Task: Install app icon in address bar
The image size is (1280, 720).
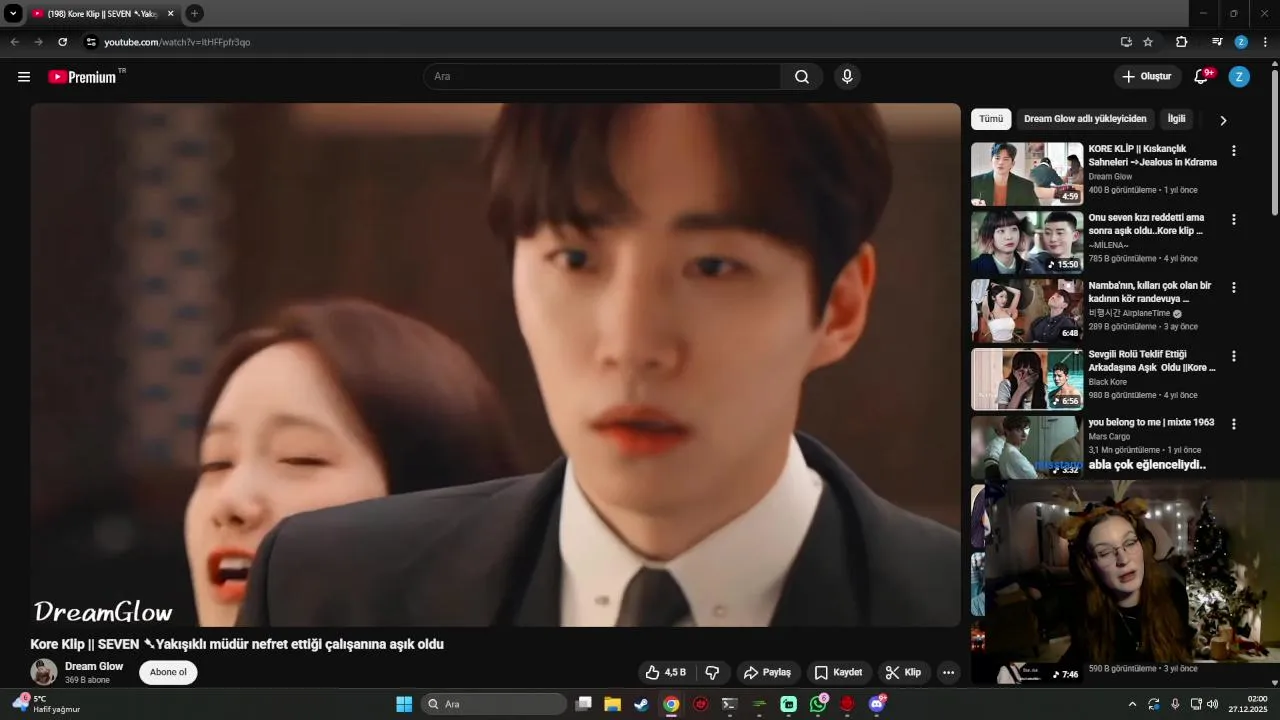Action: [x=1126, y=42]
